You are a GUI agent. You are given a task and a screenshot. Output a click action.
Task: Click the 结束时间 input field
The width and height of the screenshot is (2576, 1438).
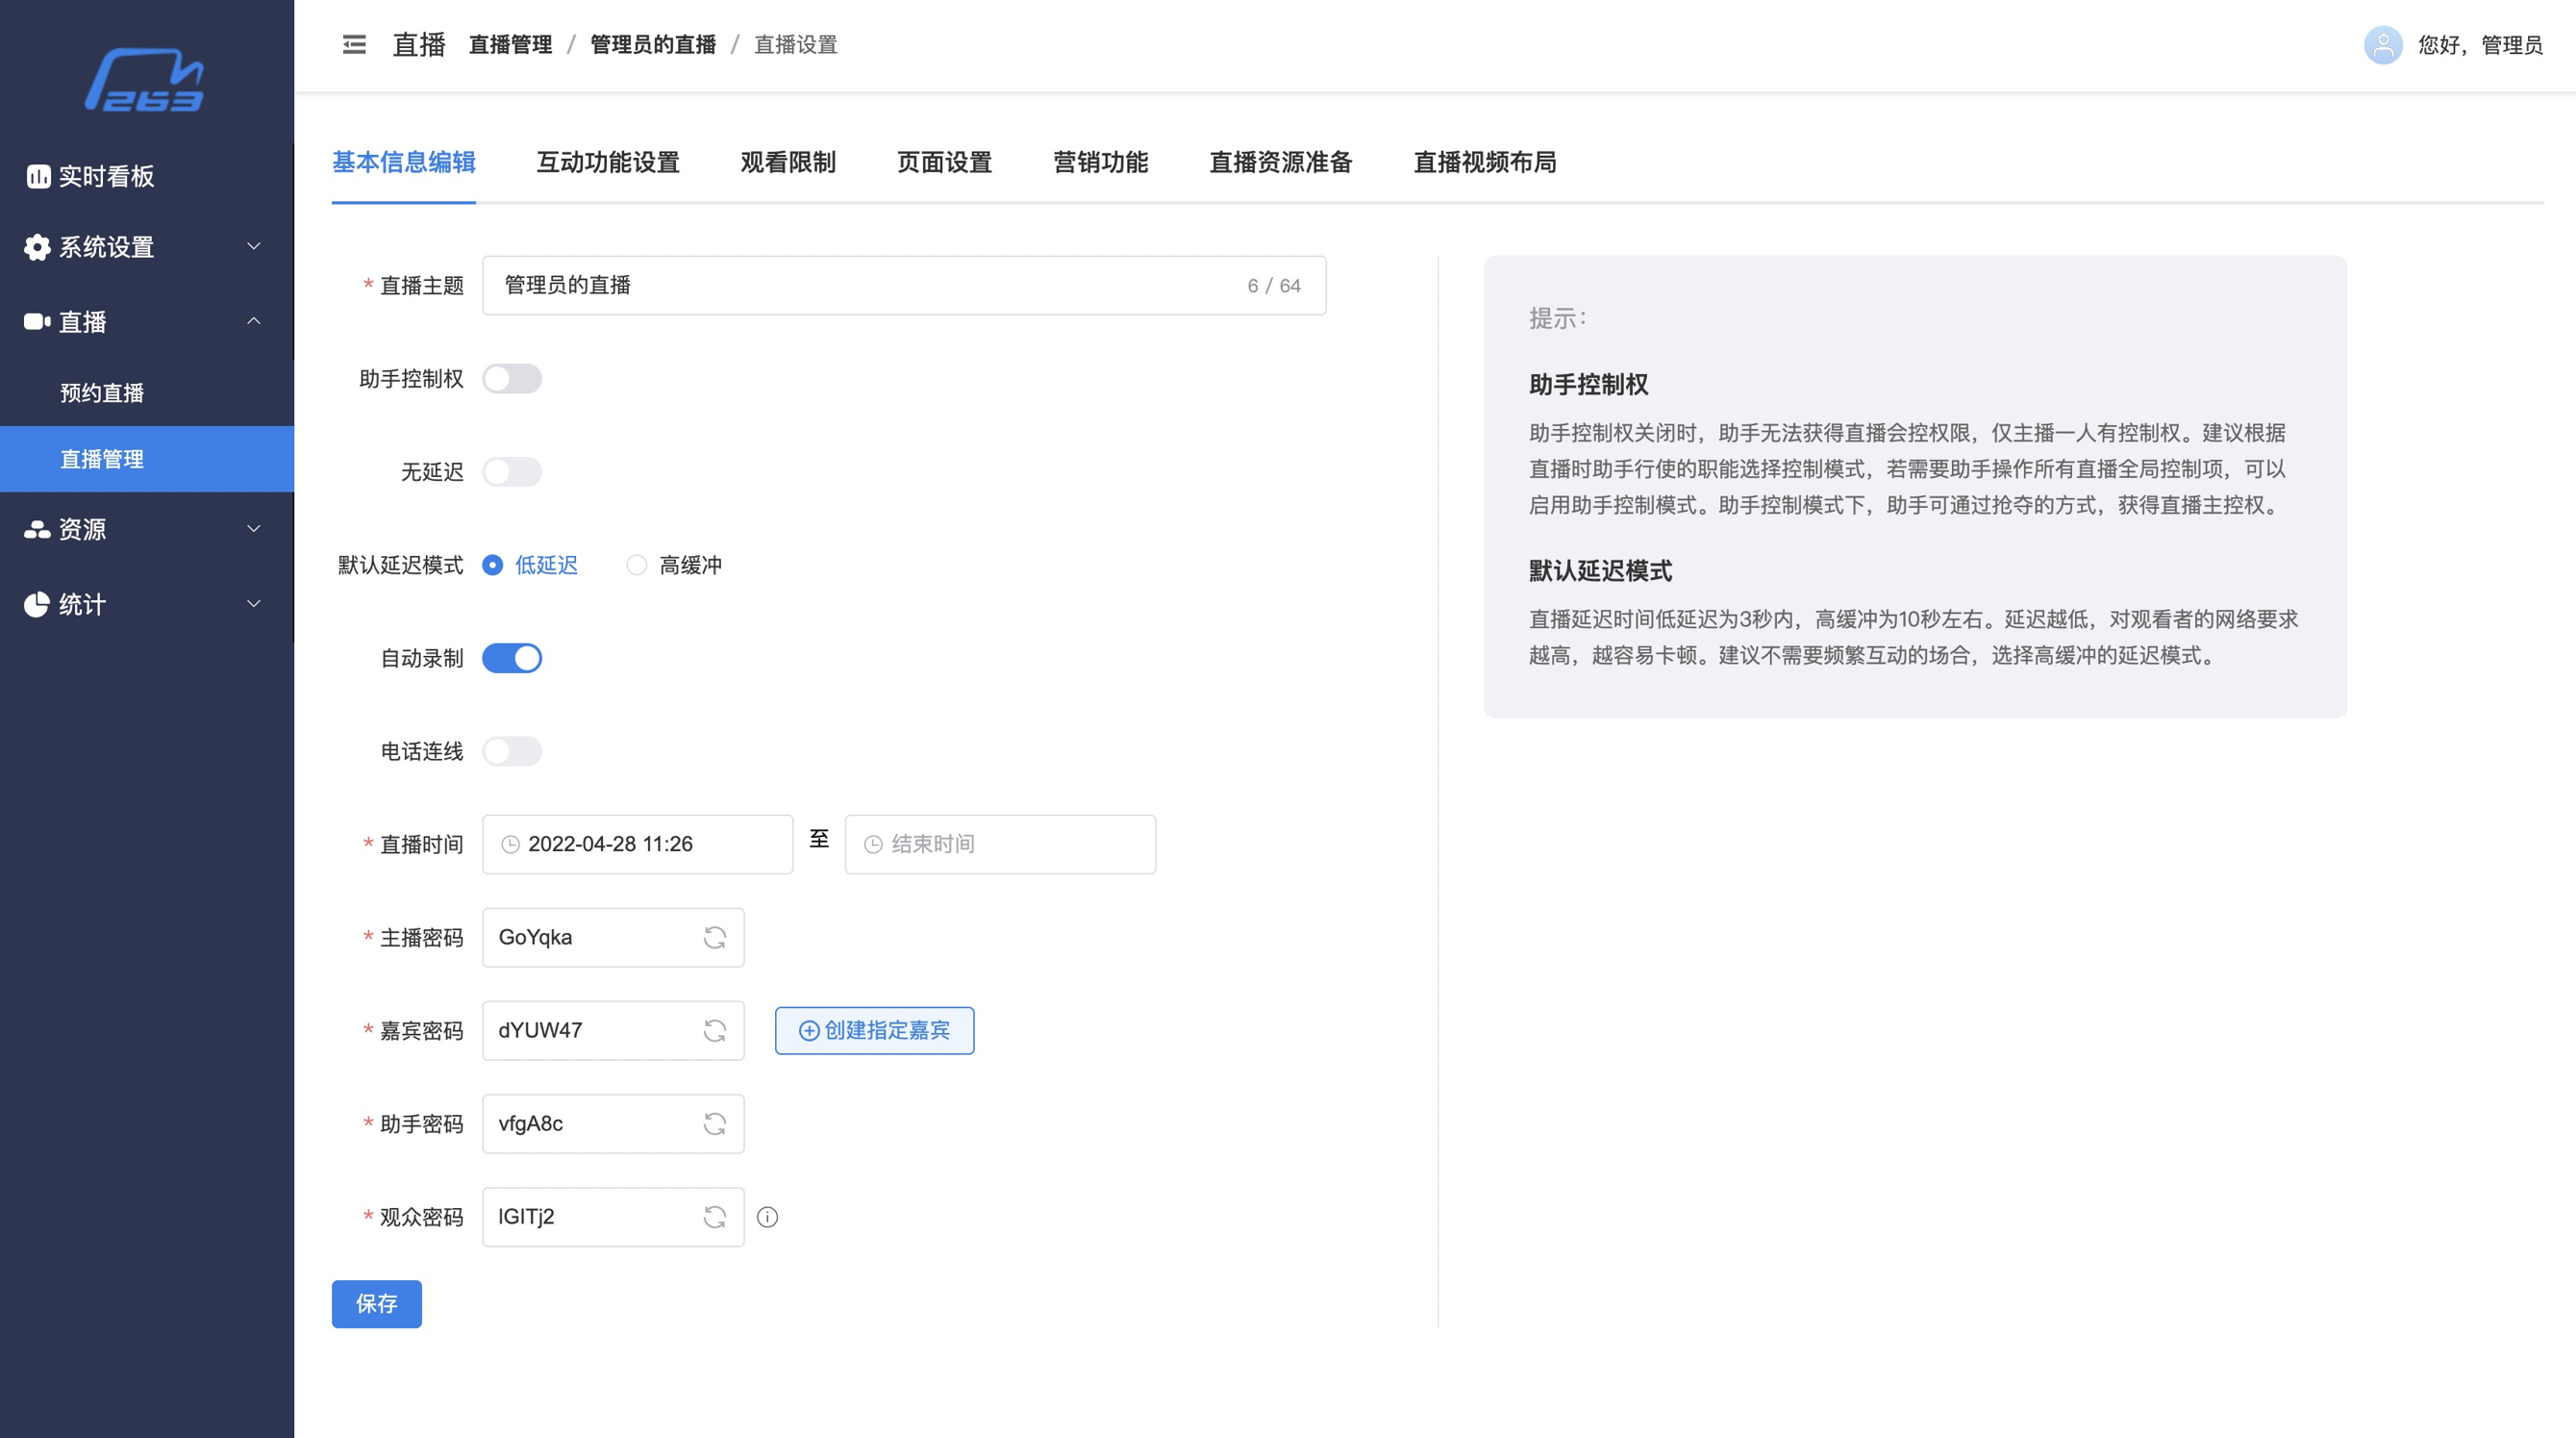pos(1000,844)
